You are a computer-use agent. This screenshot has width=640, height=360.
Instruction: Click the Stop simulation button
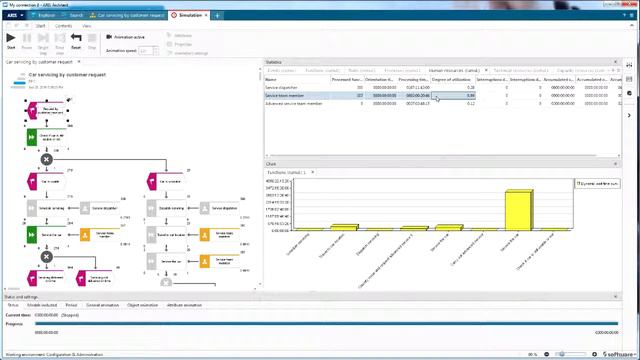click(x=92, y=41)
